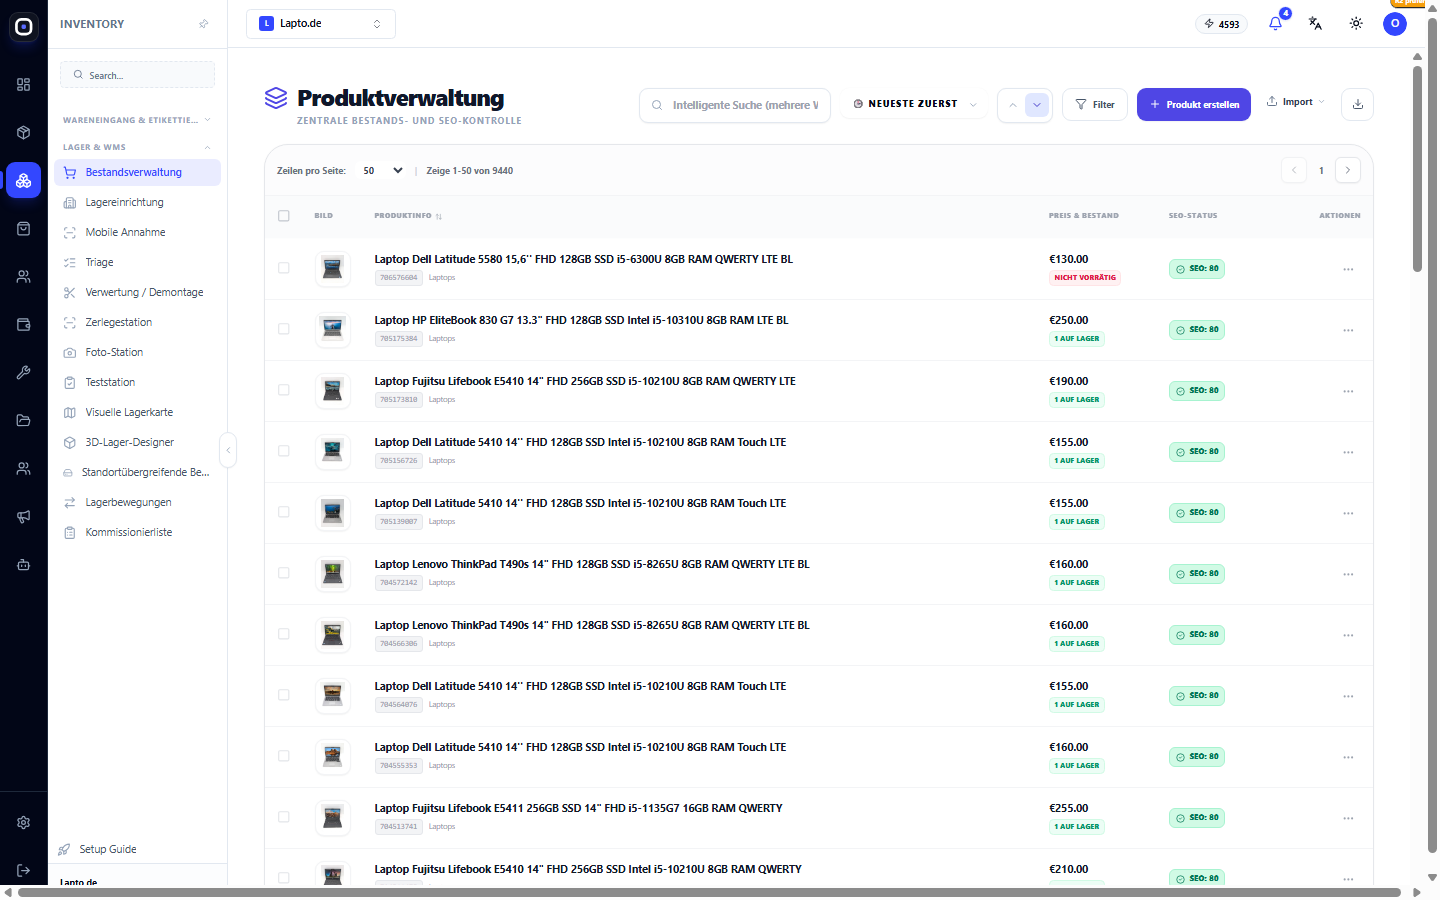
Task: Go to Teststation in sidebar
Action: pyautogui.click(x=137, y=382)
